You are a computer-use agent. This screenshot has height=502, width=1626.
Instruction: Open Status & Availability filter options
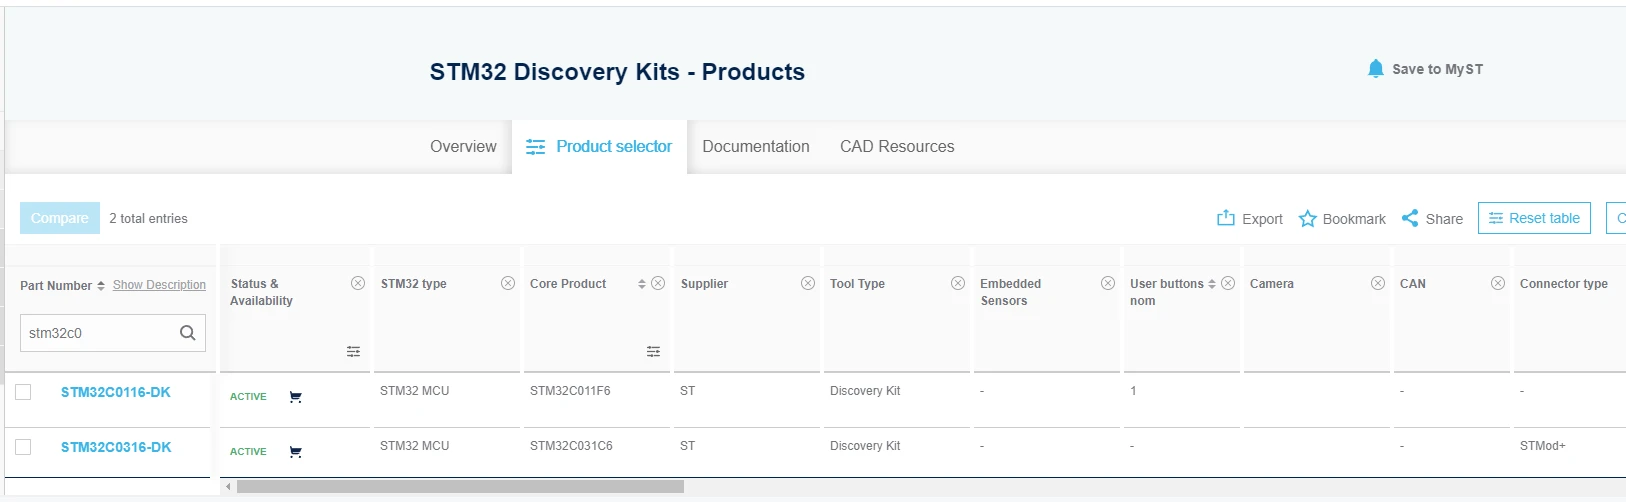point(353,351)
